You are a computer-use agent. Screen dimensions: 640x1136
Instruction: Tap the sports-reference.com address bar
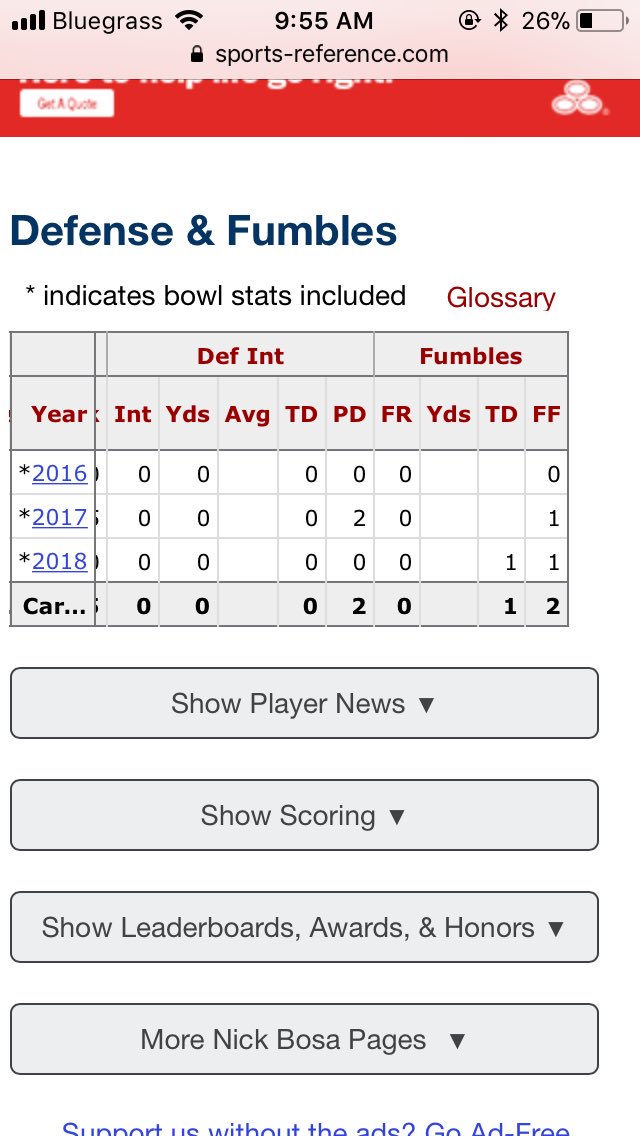point(320,54)
